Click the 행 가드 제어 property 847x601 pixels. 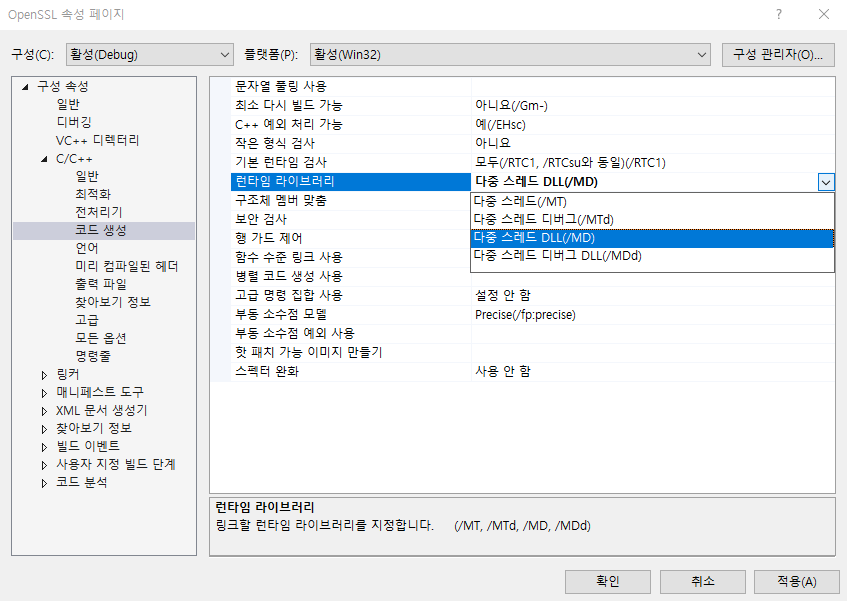click(x=351, y=239)
